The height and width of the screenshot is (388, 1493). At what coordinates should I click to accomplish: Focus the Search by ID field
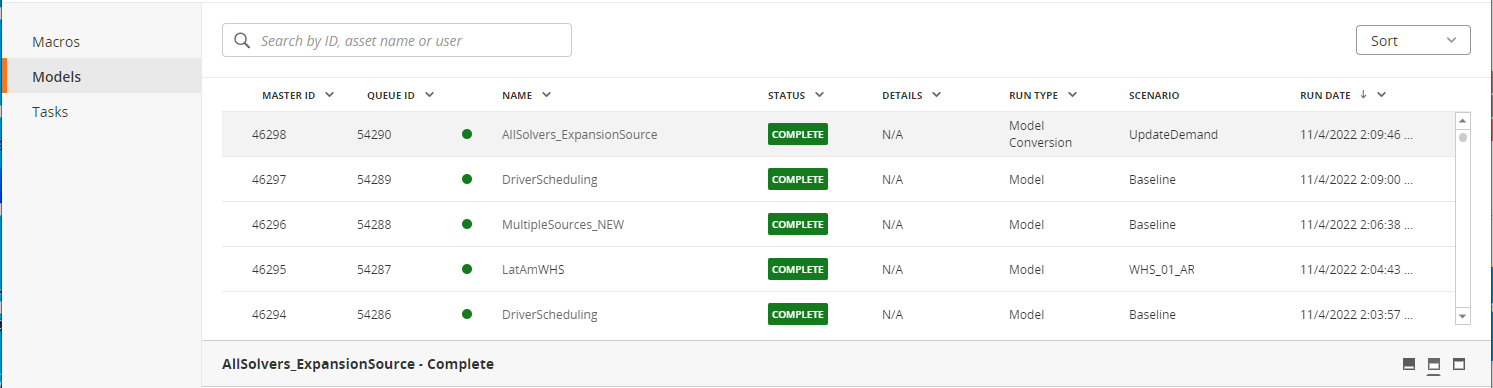pos(397,41)
